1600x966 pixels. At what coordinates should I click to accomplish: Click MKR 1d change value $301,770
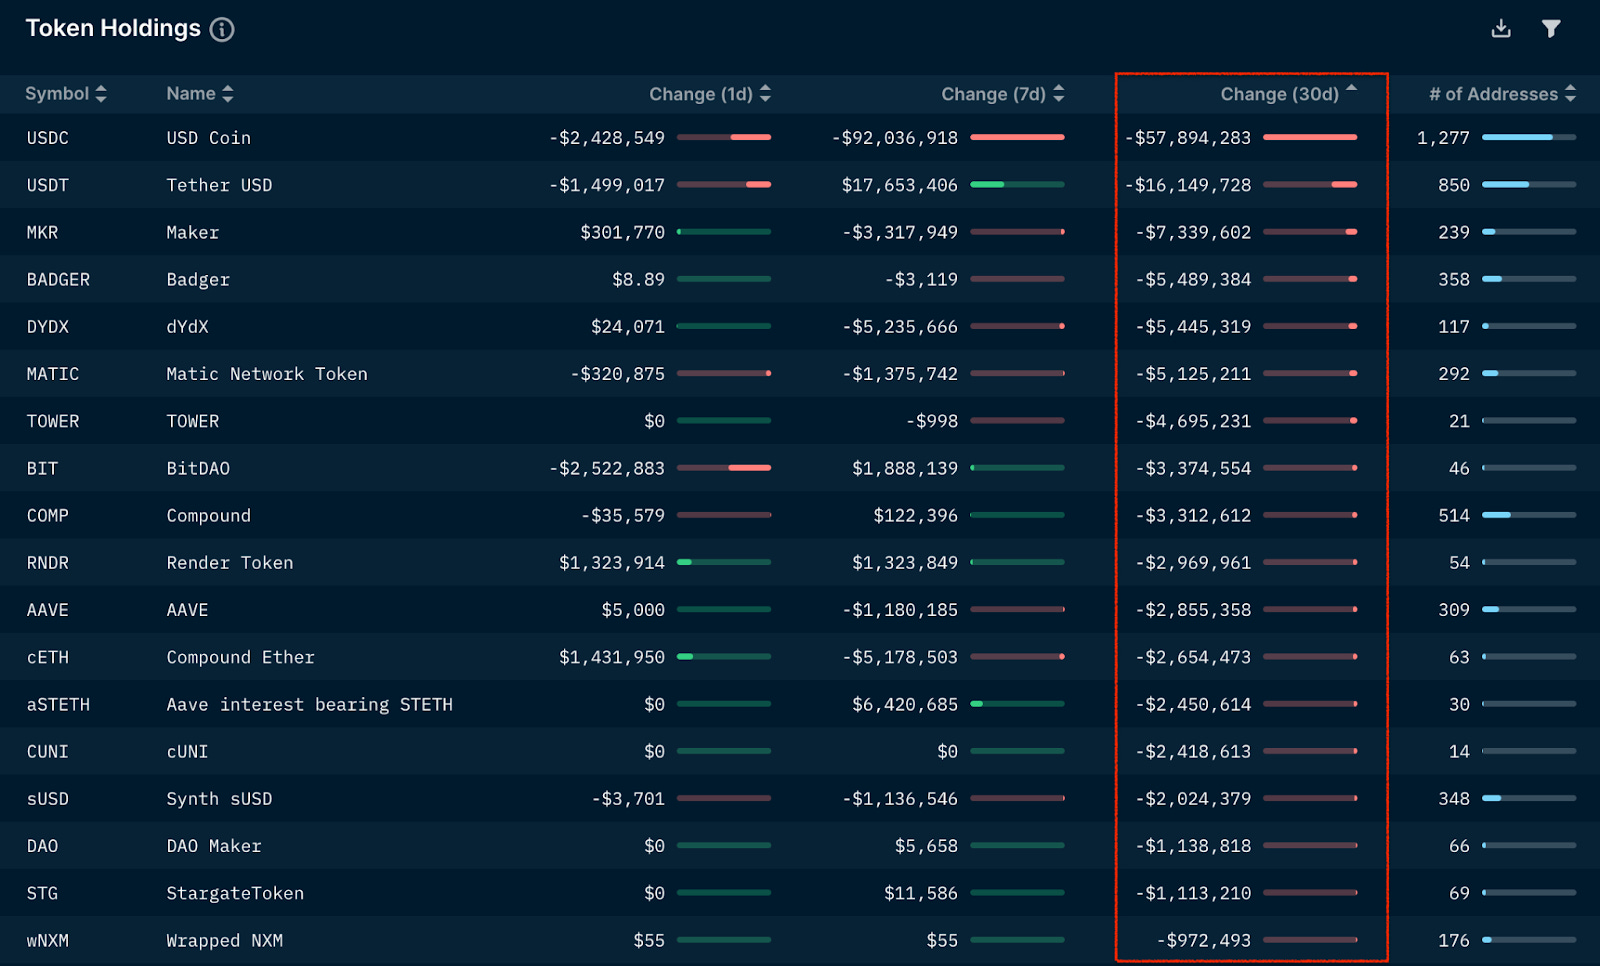coord(622,232)
